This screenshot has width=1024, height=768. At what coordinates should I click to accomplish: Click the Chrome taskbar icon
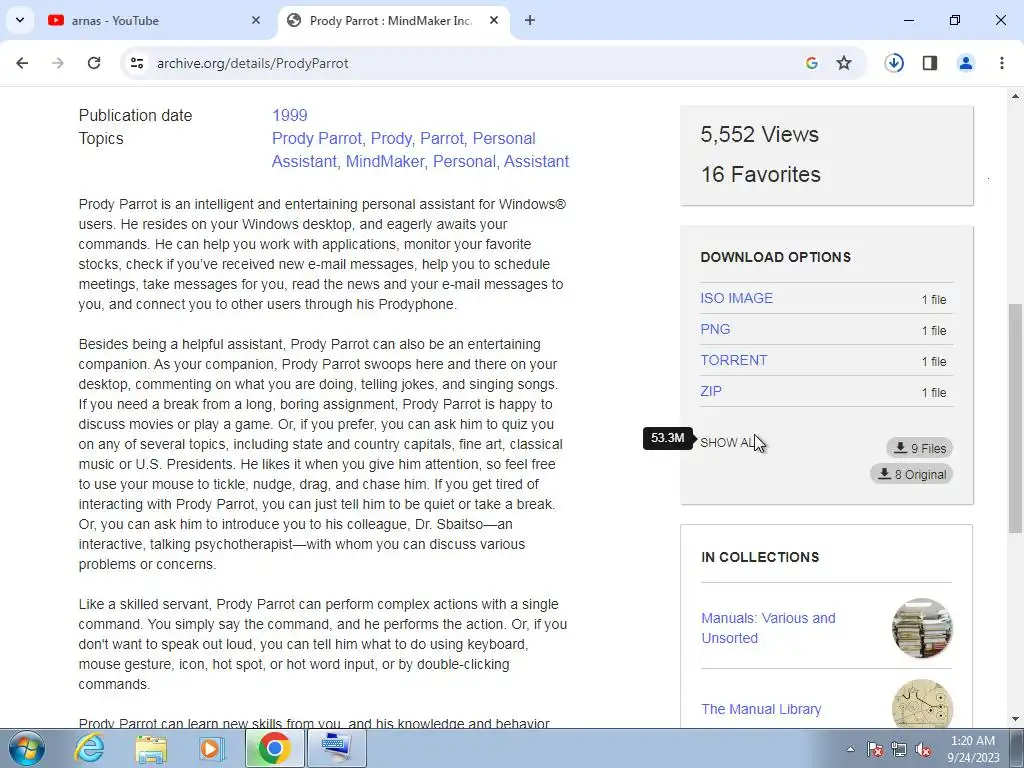coord(274,748)
